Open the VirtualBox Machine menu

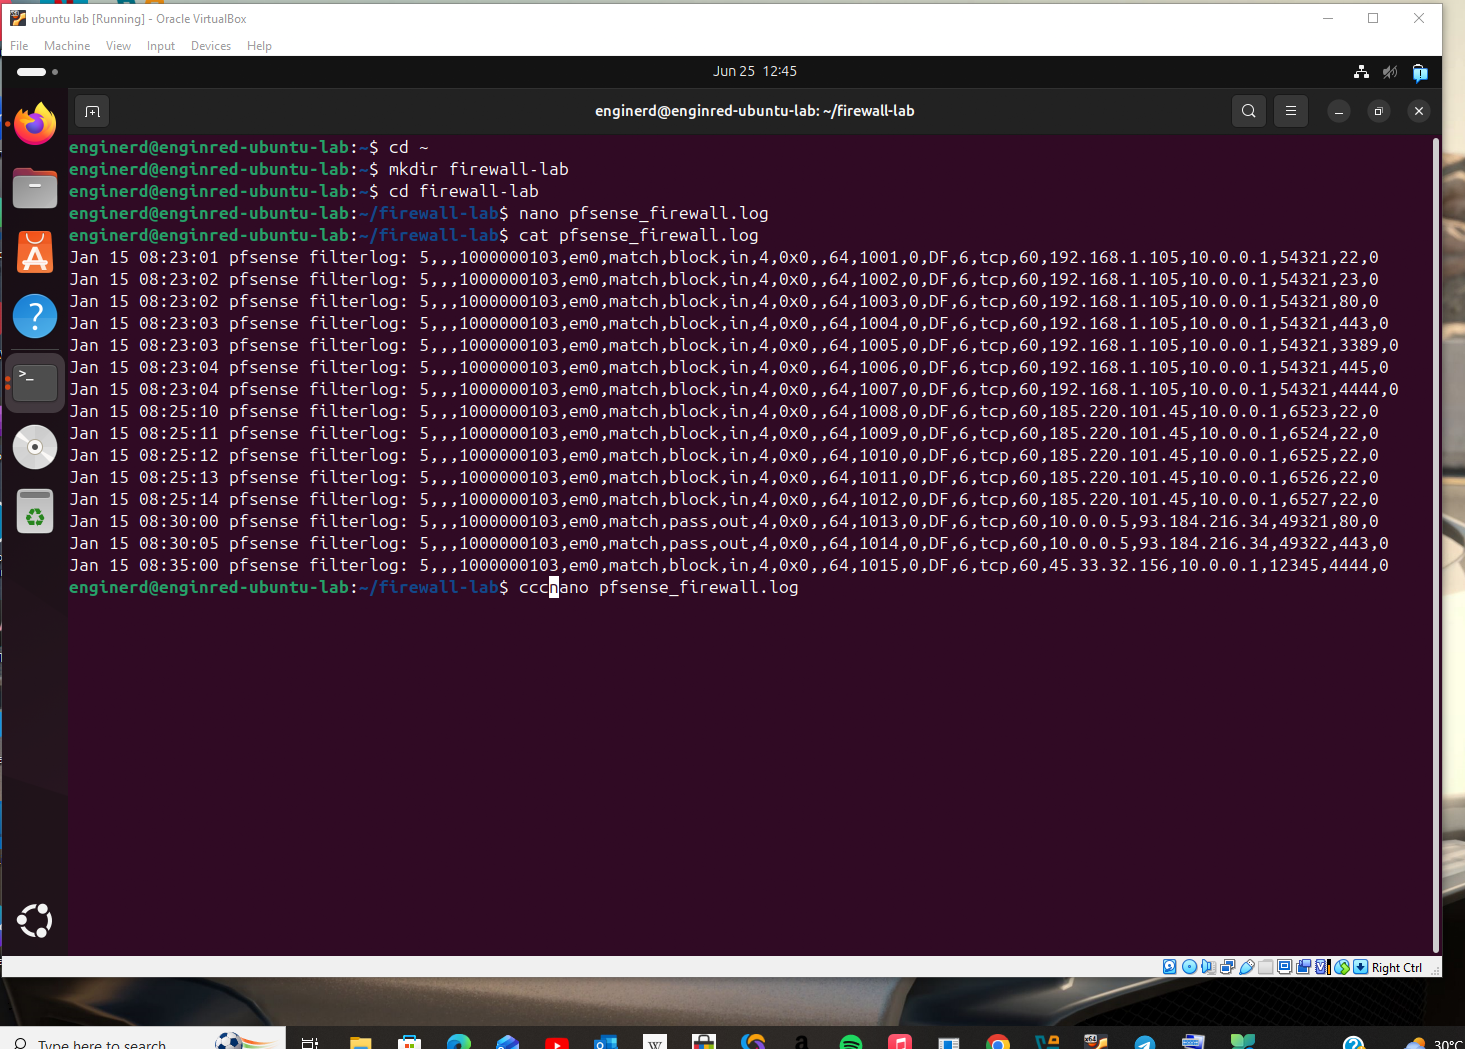(67, 46)
